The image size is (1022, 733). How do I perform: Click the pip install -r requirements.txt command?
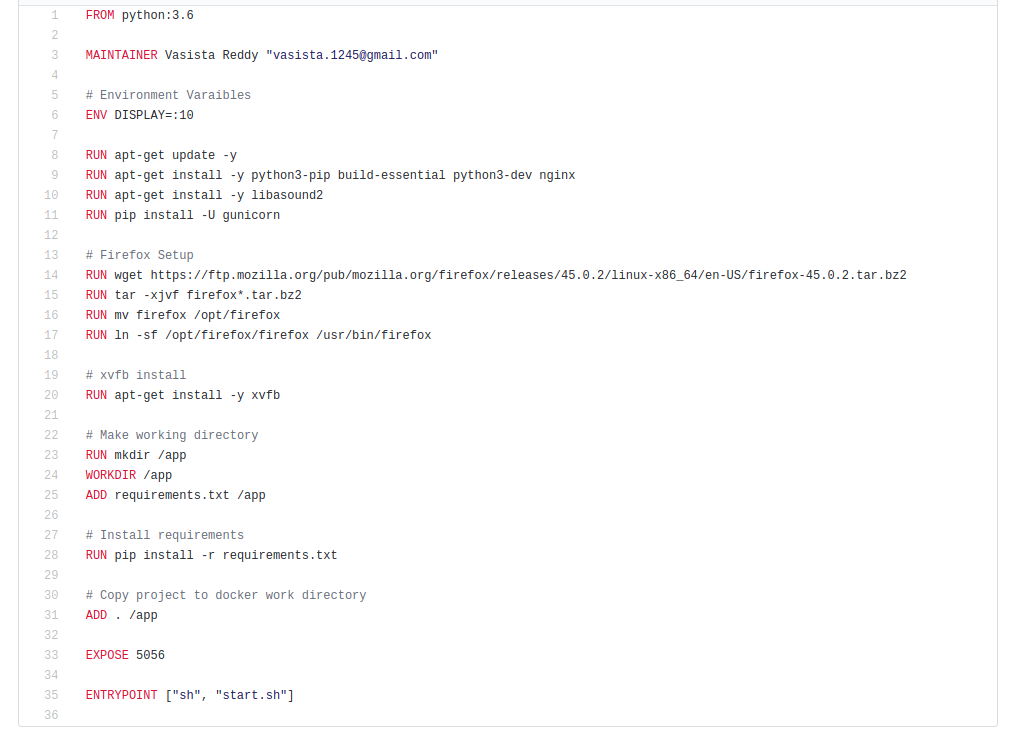[225, 555]
